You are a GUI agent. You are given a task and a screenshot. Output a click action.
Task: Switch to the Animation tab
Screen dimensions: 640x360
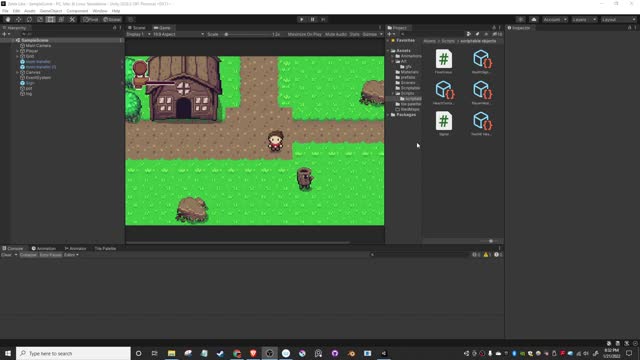[x=44, y=248]
